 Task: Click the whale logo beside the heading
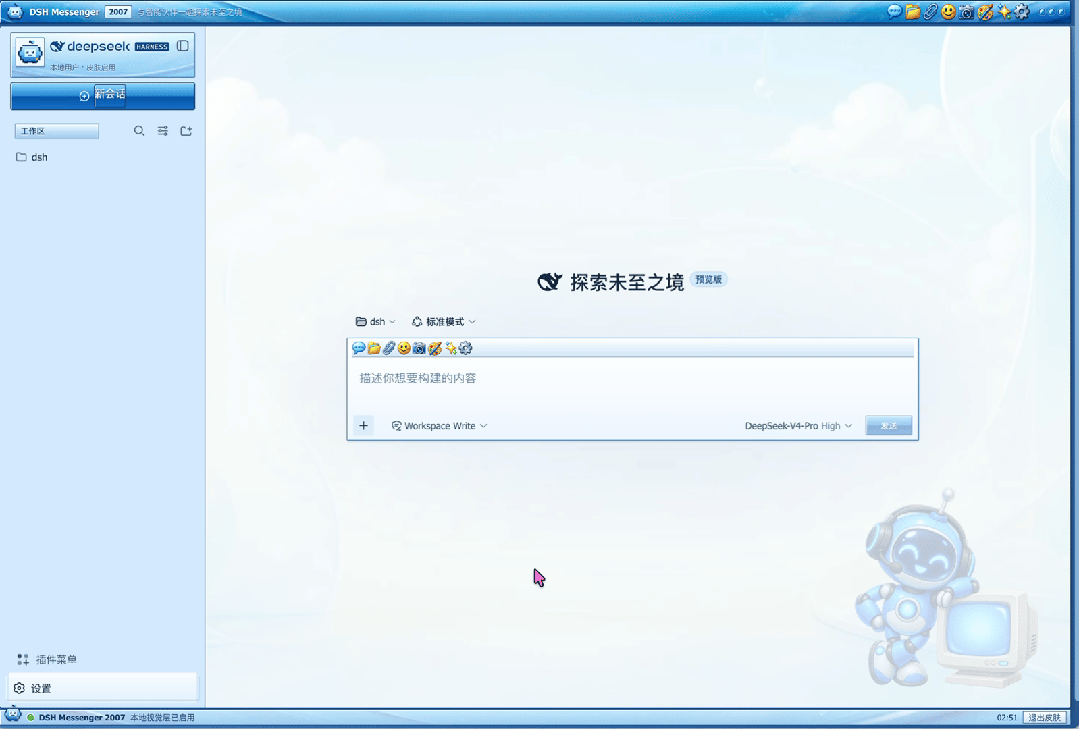(549, 282)
